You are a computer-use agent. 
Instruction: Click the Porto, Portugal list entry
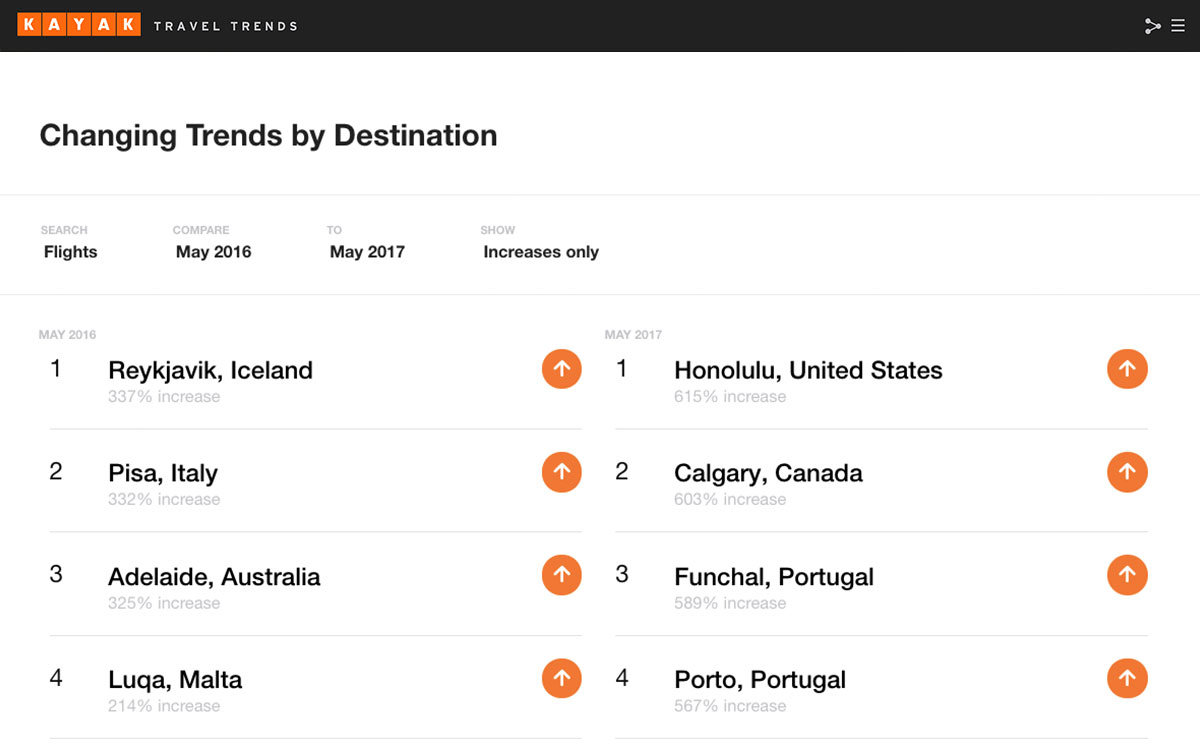click(x=760, y=680)
